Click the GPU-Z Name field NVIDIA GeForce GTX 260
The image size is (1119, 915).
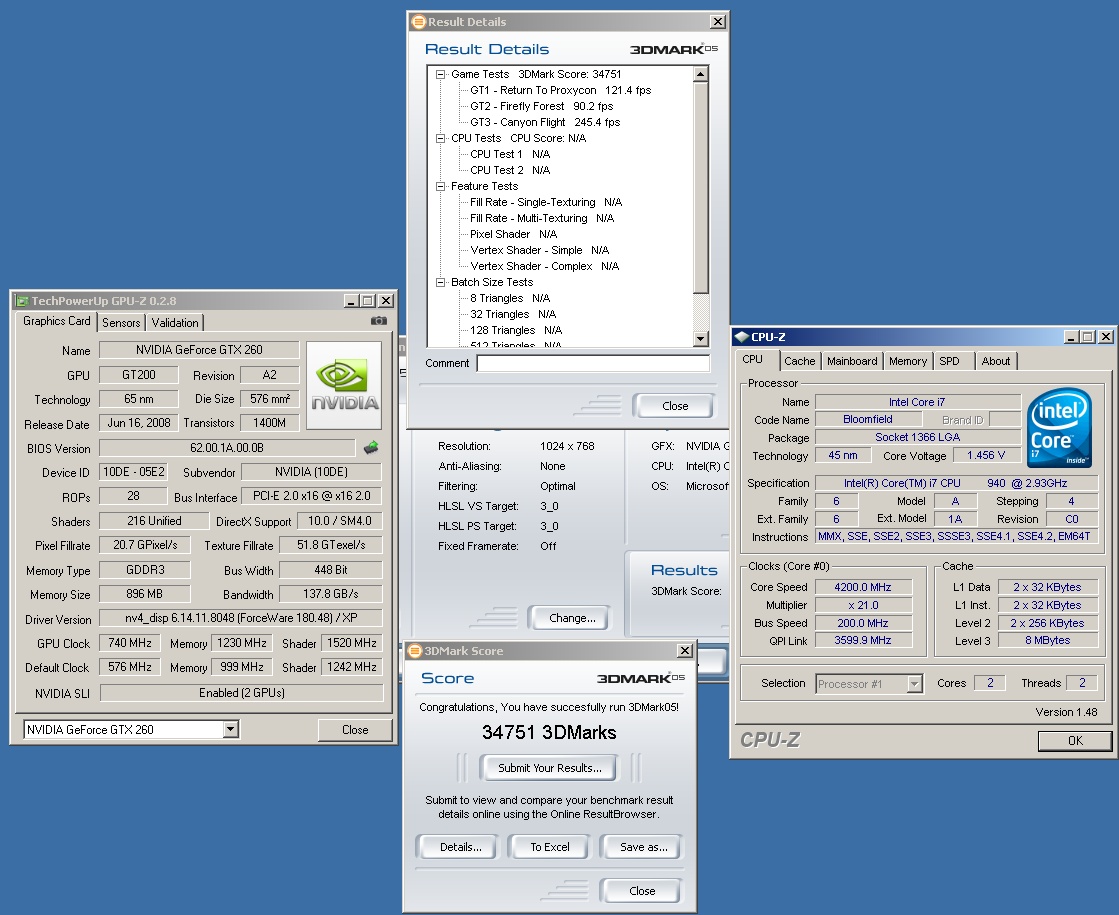pos(199,350)
